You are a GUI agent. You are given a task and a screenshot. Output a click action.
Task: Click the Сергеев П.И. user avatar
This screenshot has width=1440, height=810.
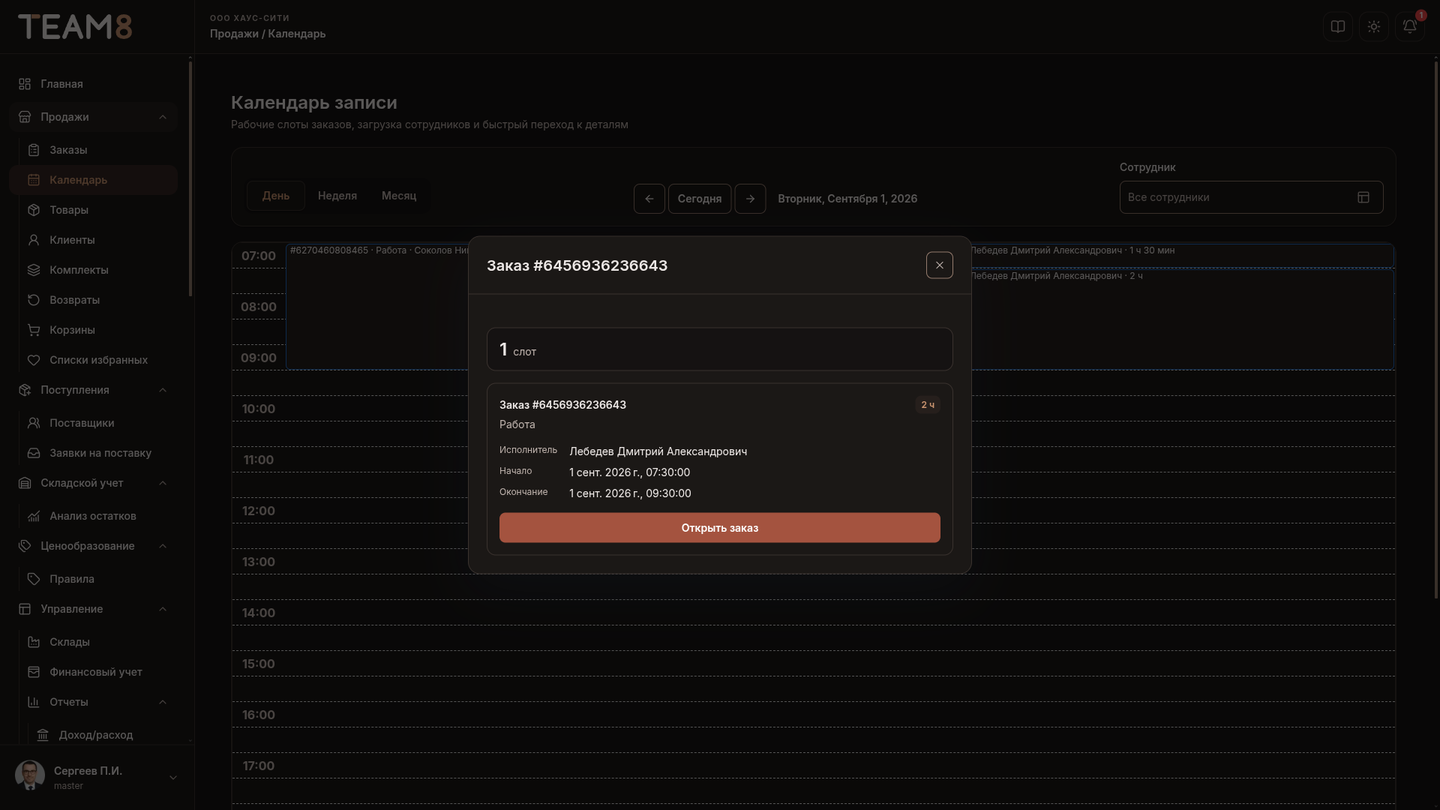tap(30, 776)
